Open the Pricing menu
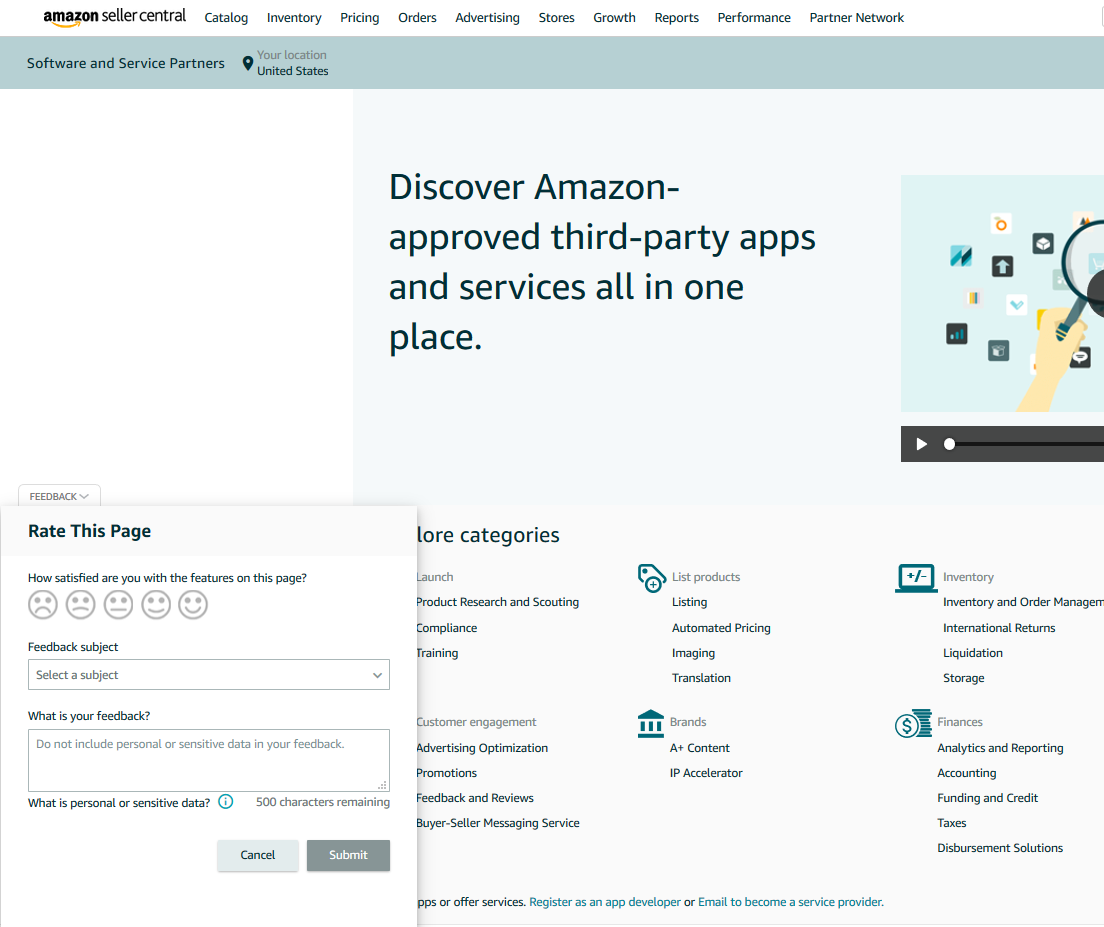The image size is (1104, 927). coord(360,18)
